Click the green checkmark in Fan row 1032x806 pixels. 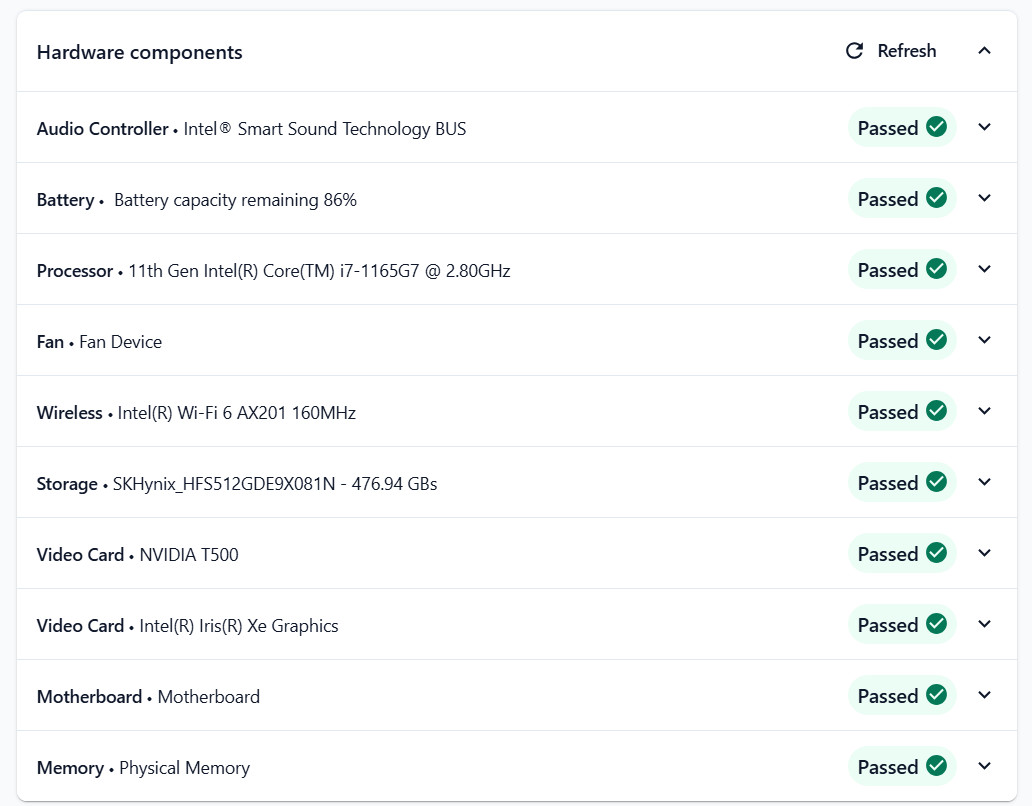(x=936, y=340)
